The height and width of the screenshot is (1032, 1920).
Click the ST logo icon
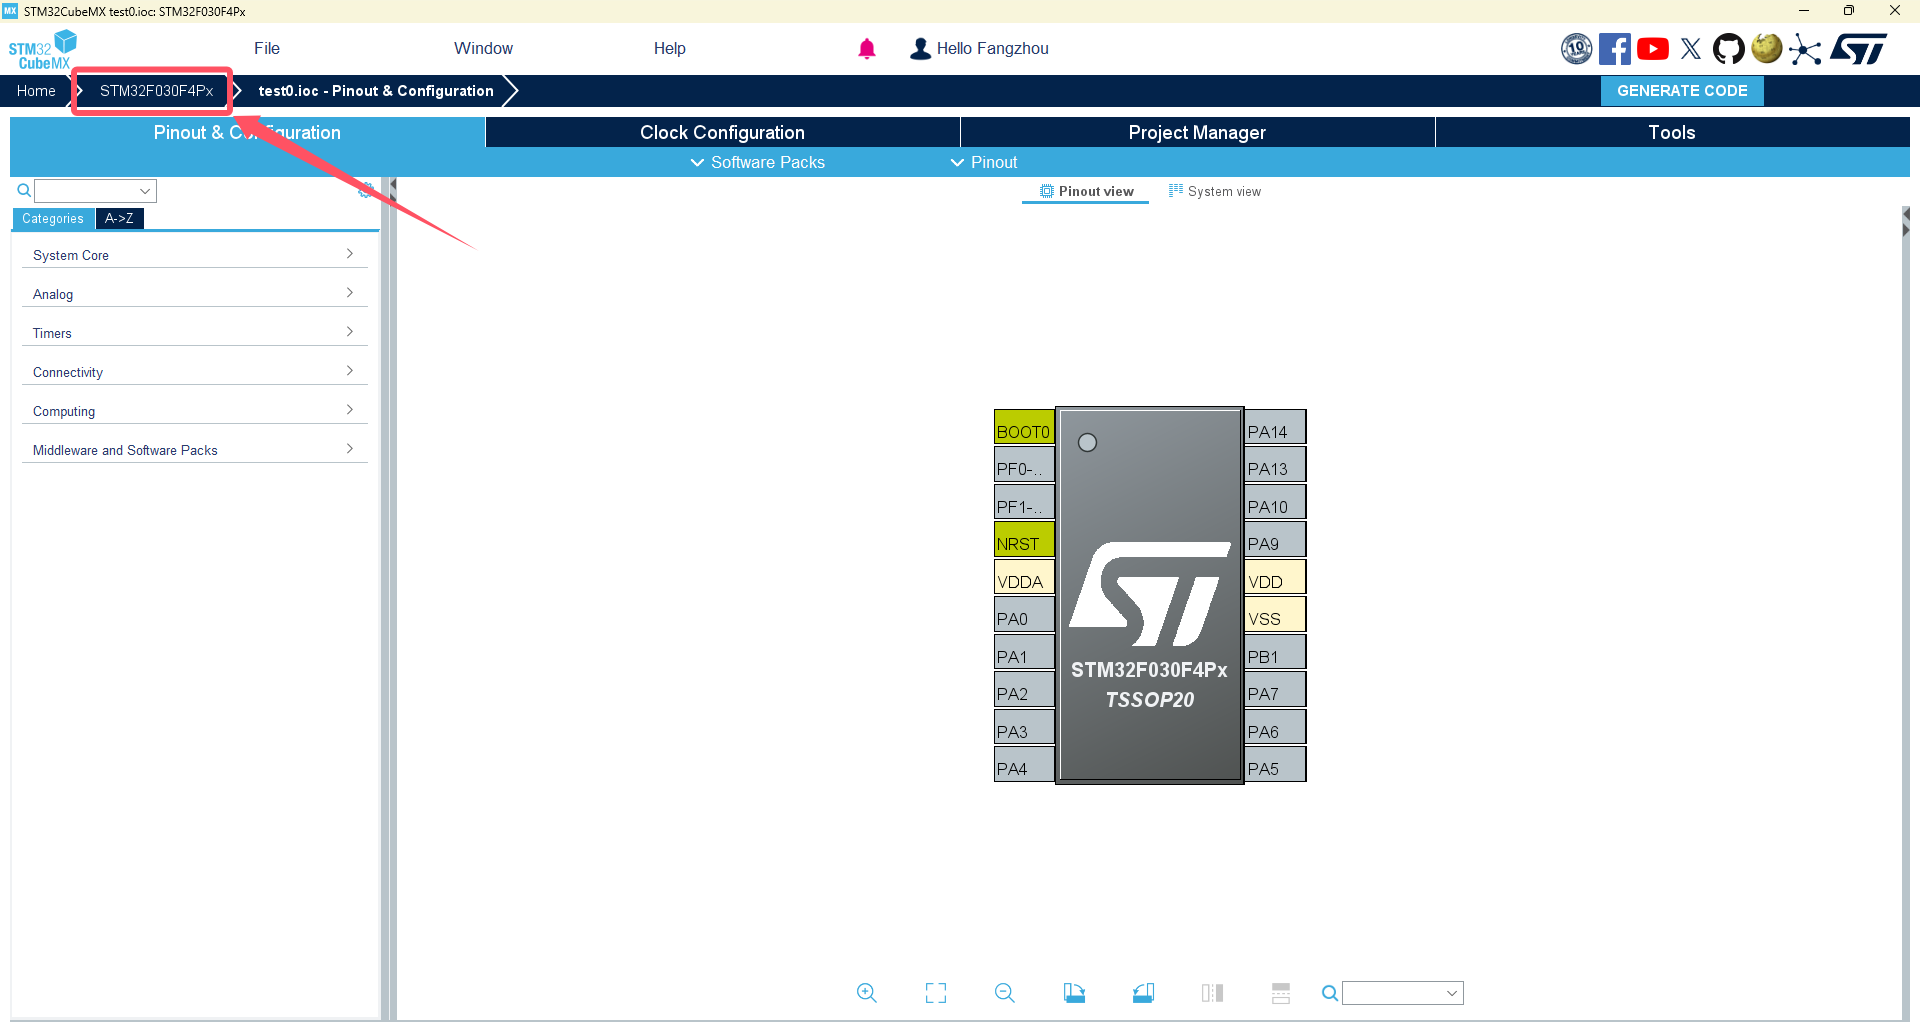(1859, 49)
